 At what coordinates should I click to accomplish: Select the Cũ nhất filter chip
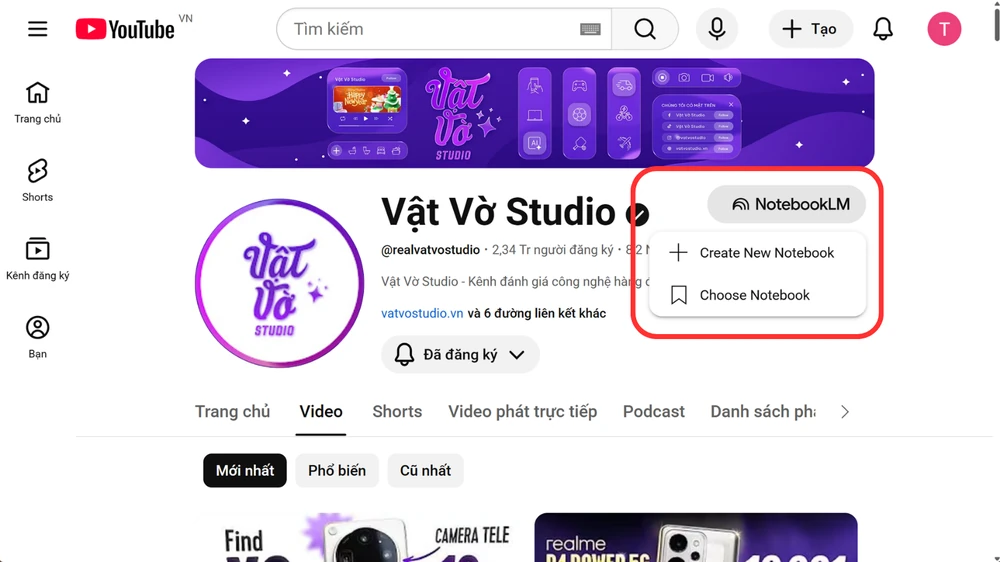pos(425,471)
